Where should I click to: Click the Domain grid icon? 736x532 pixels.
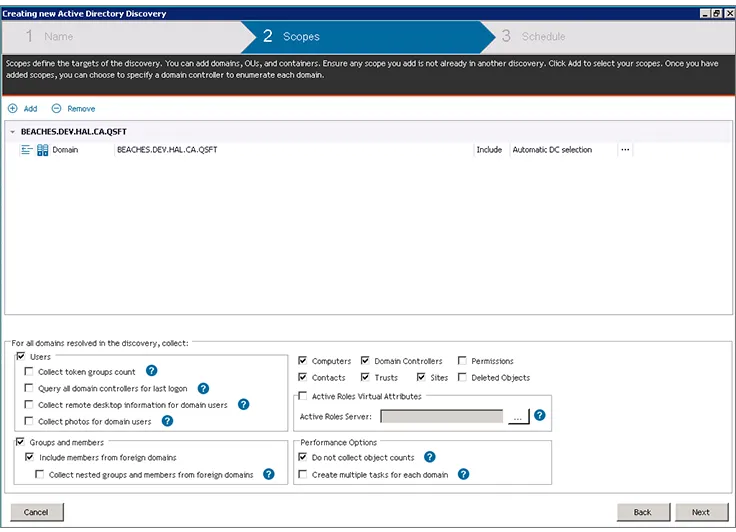(43, 150)
